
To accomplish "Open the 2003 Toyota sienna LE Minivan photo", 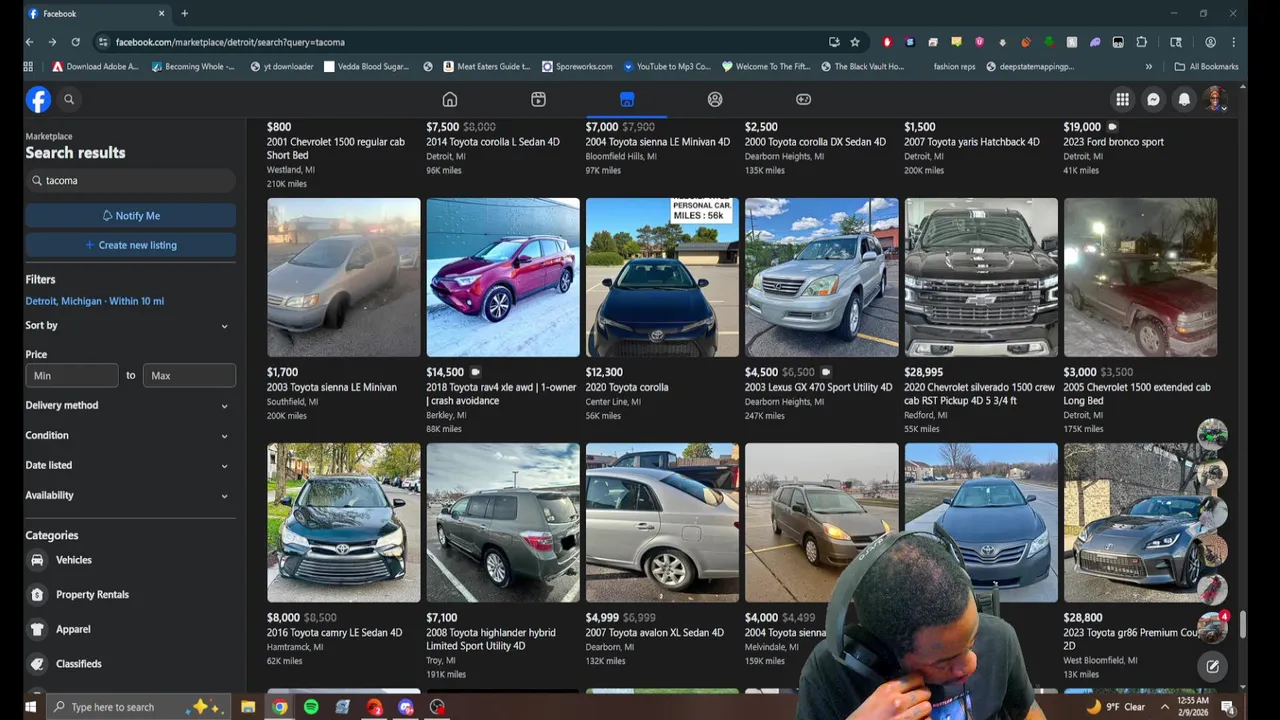I will 344,277.
